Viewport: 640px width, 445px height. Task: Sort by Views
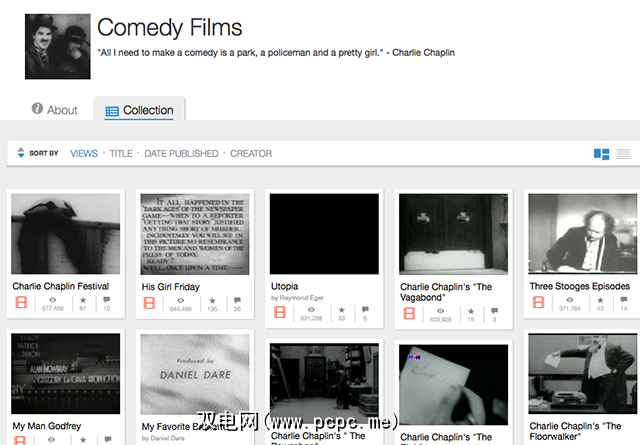84,154
